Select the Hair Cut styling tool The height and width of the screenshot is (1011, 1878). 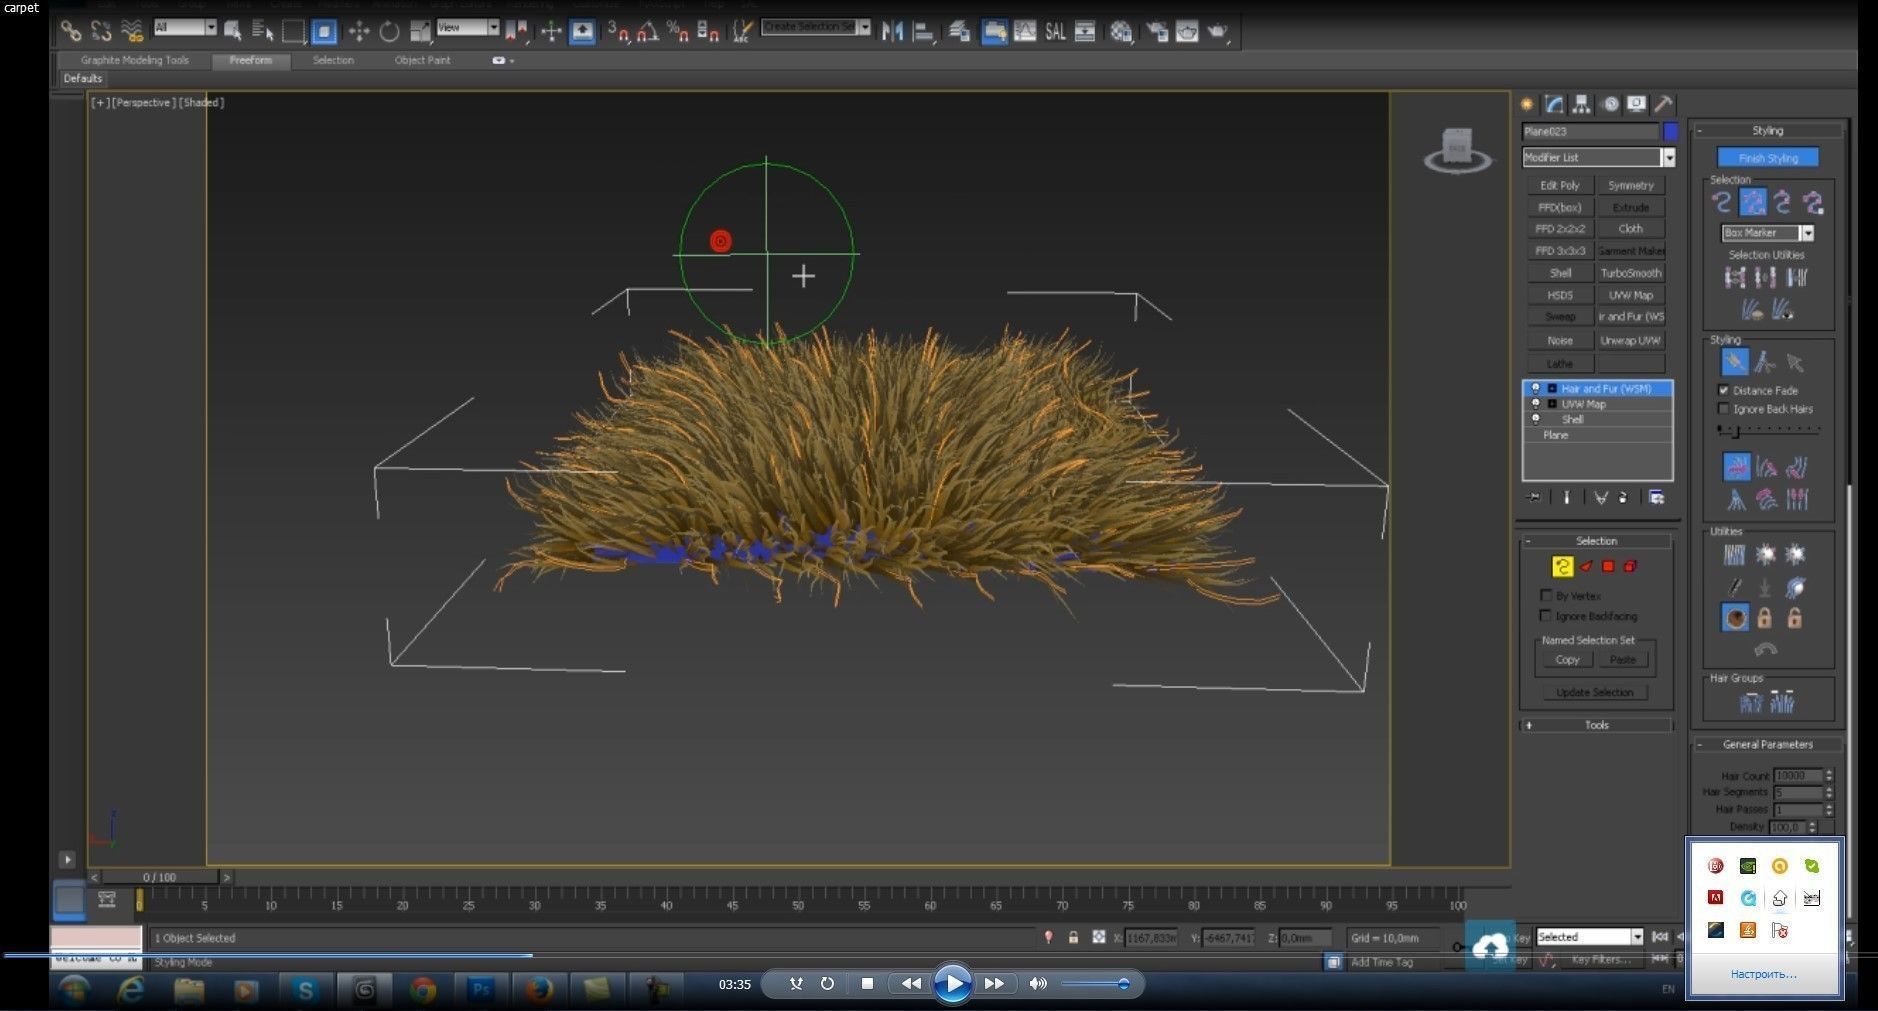[x=1764, y=362]
